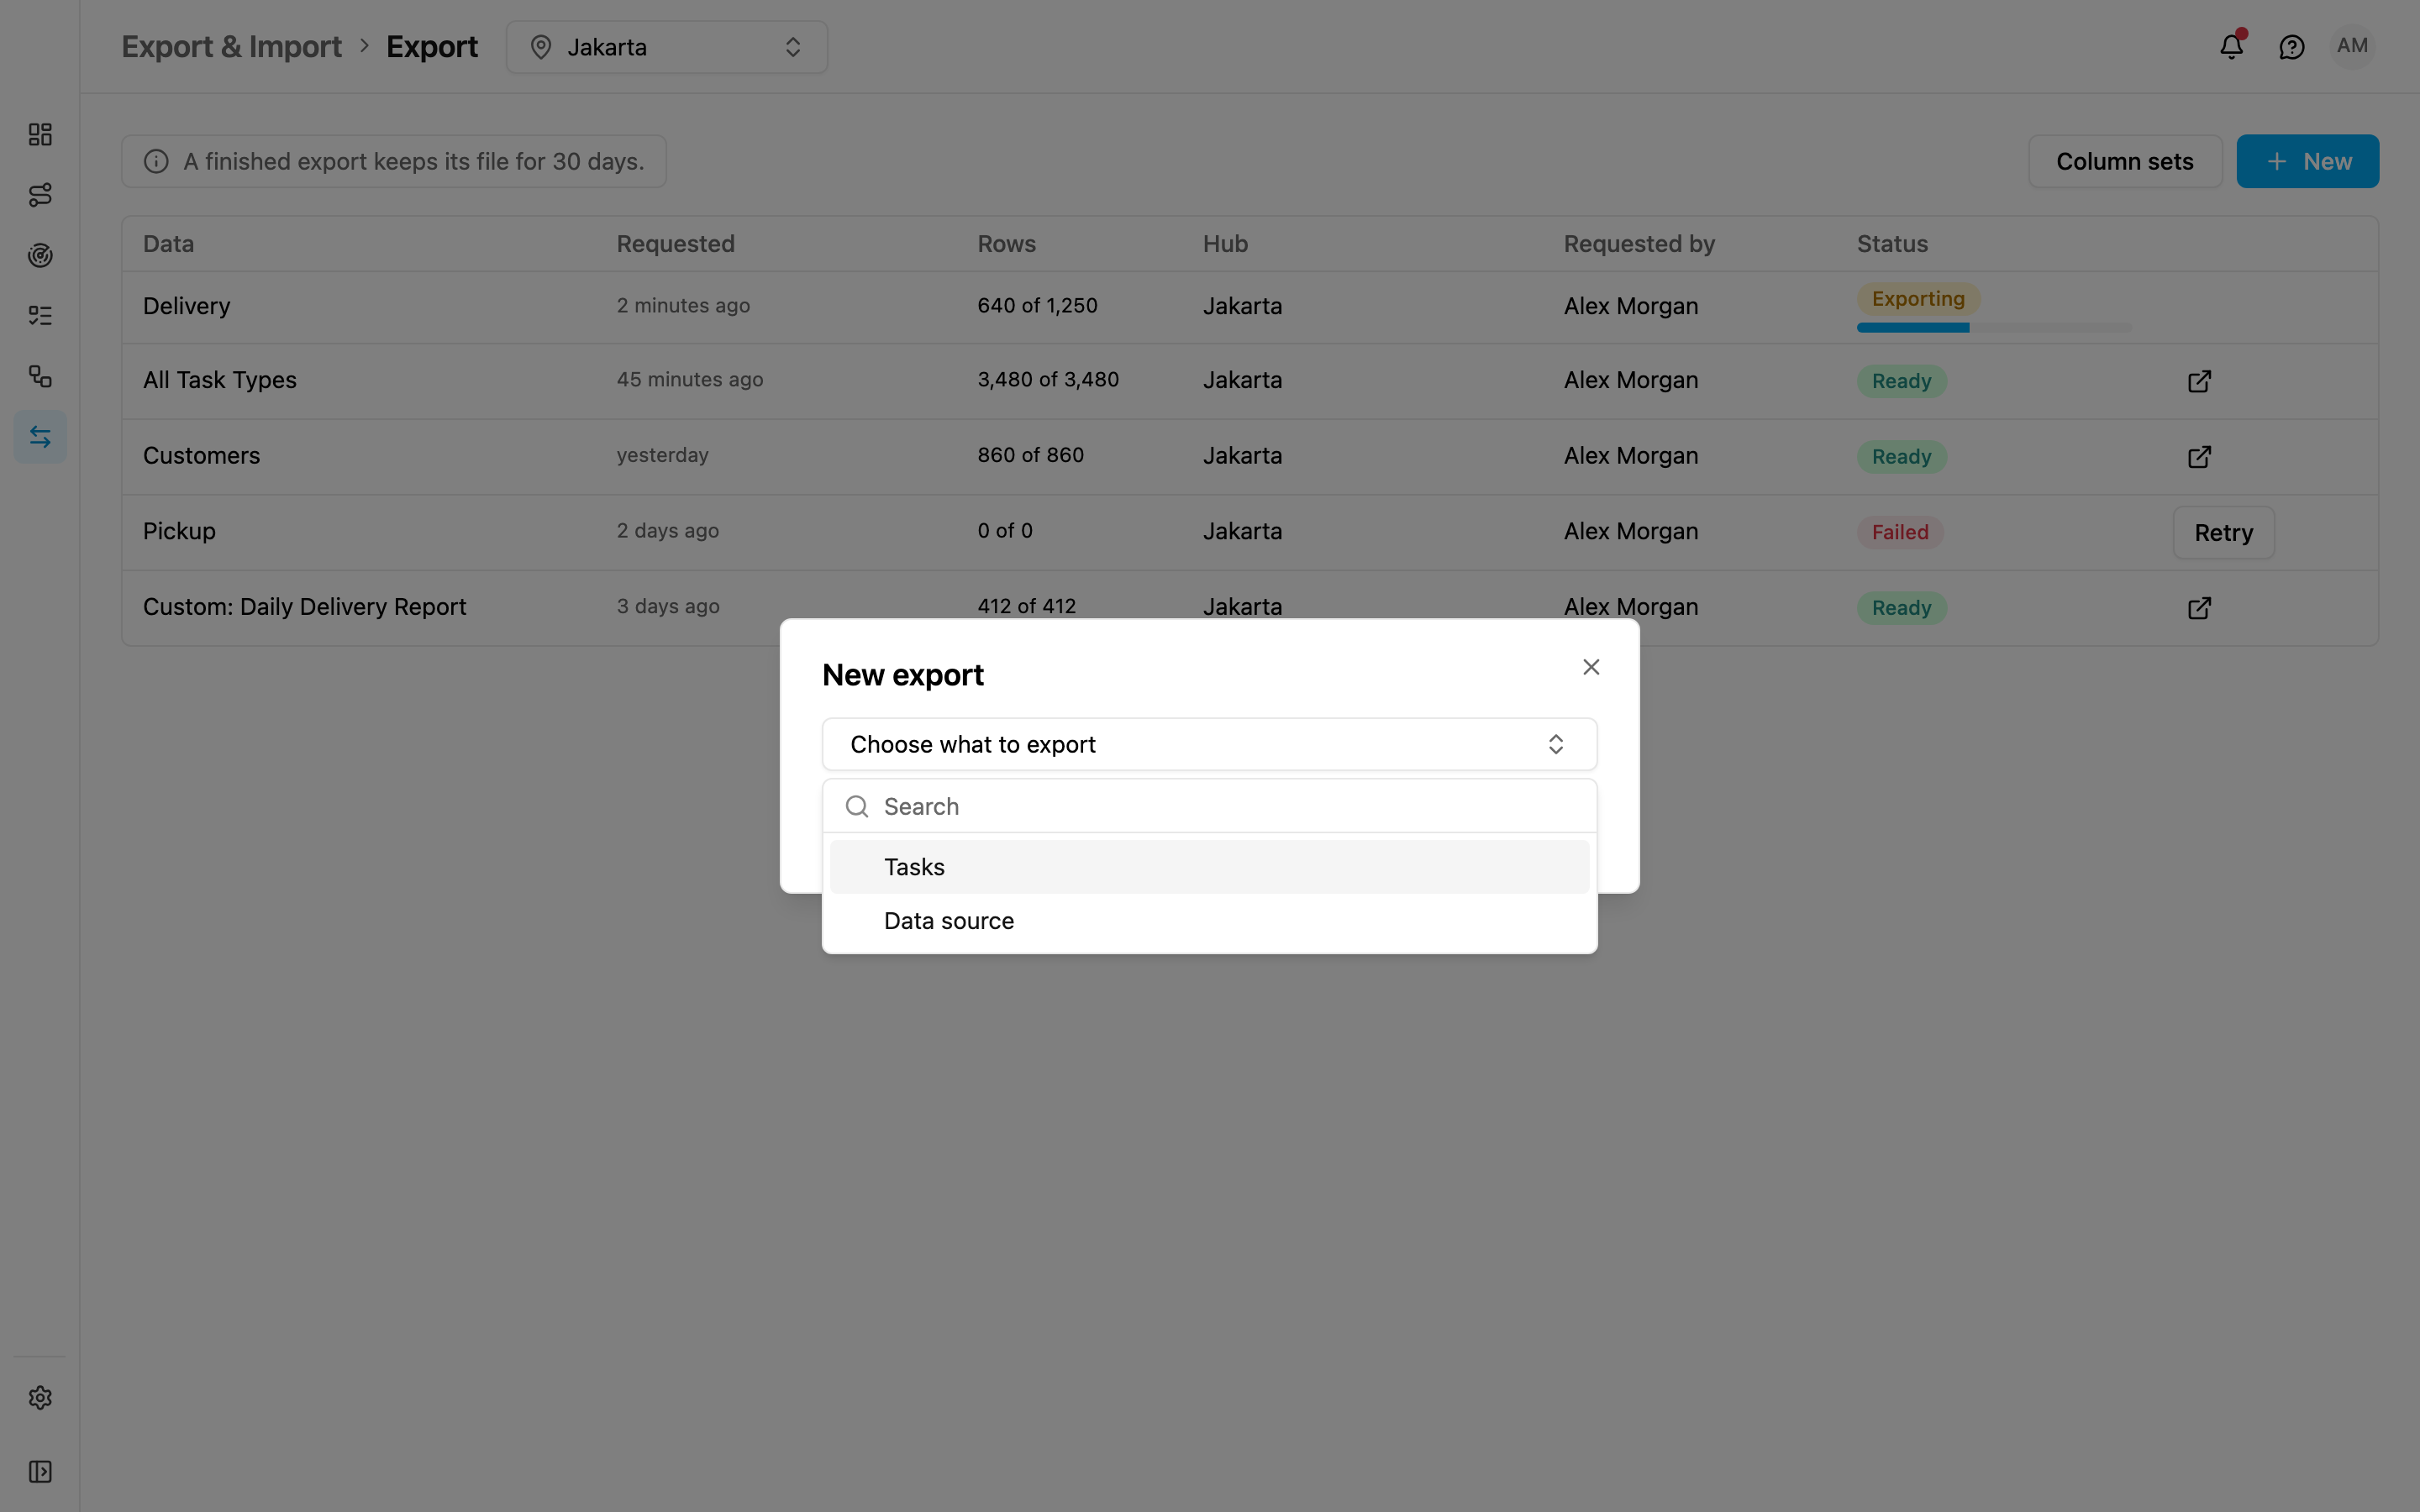2420x1512 pixels.
Task: Click the Export breadcrumb title
Action: [x=432, y=47]
